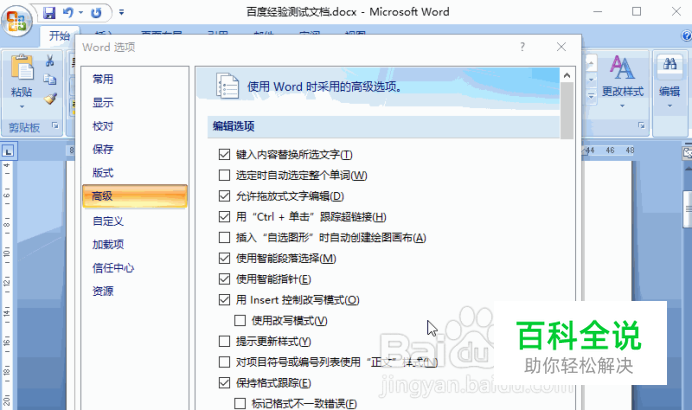Toggle 用 Insert 控制改写模式 checkbox

click(224, 300)
